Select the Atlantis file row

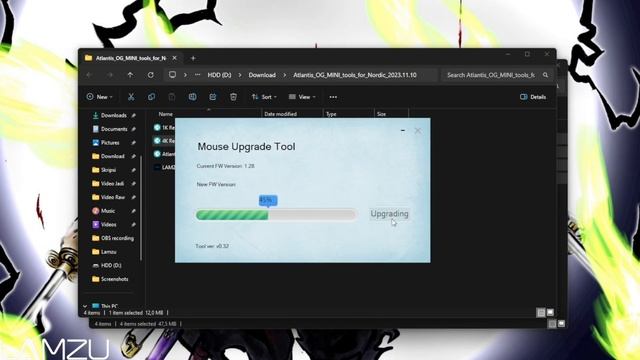[x=164, y=154]
